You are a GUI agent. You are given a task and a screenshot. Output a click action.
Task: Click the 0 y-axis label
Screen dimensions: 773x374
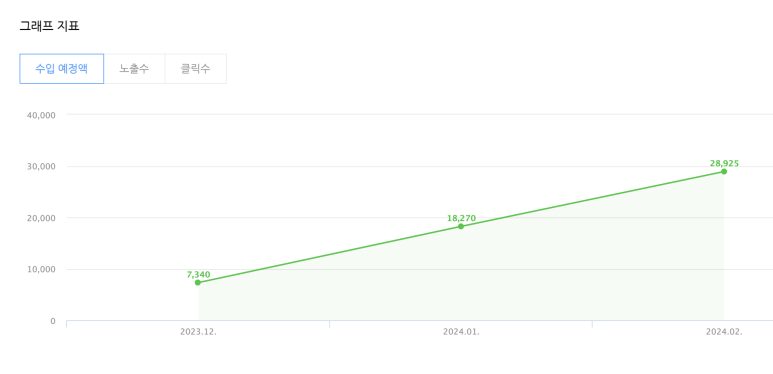(53, 321)
